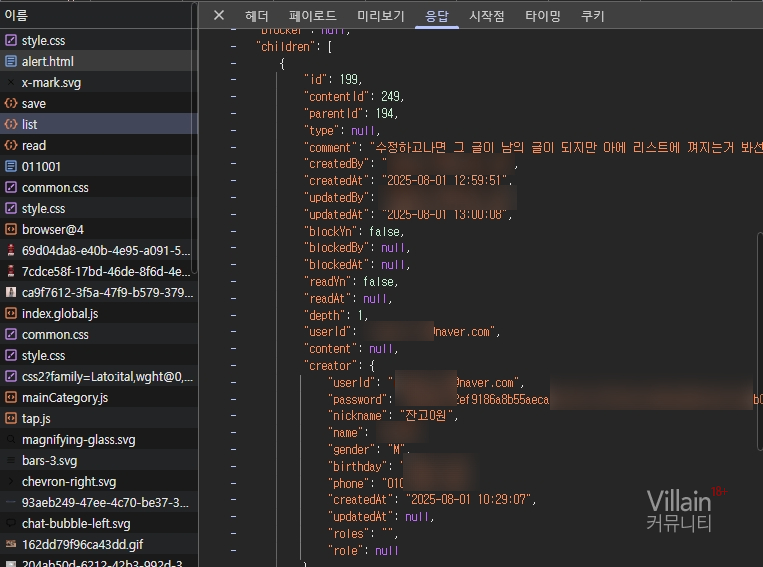Click the "creator" key in the JSON response
Image resolution: width=763 pixels, height=567 pixels.
(328, 367)
